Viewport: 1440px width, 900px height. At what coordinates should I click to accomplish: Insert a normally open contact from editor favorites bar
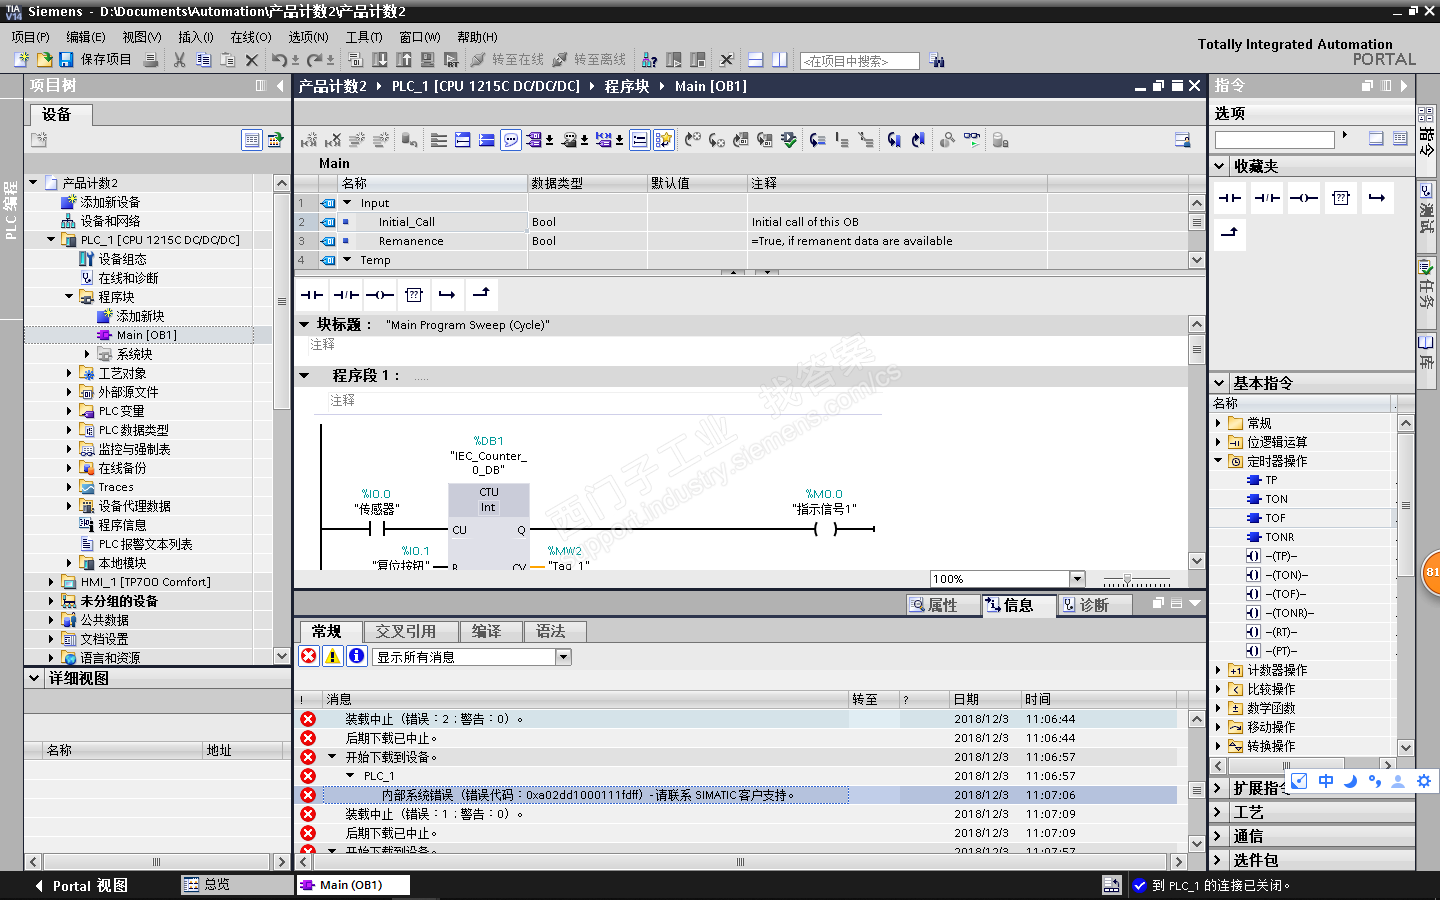312,295
